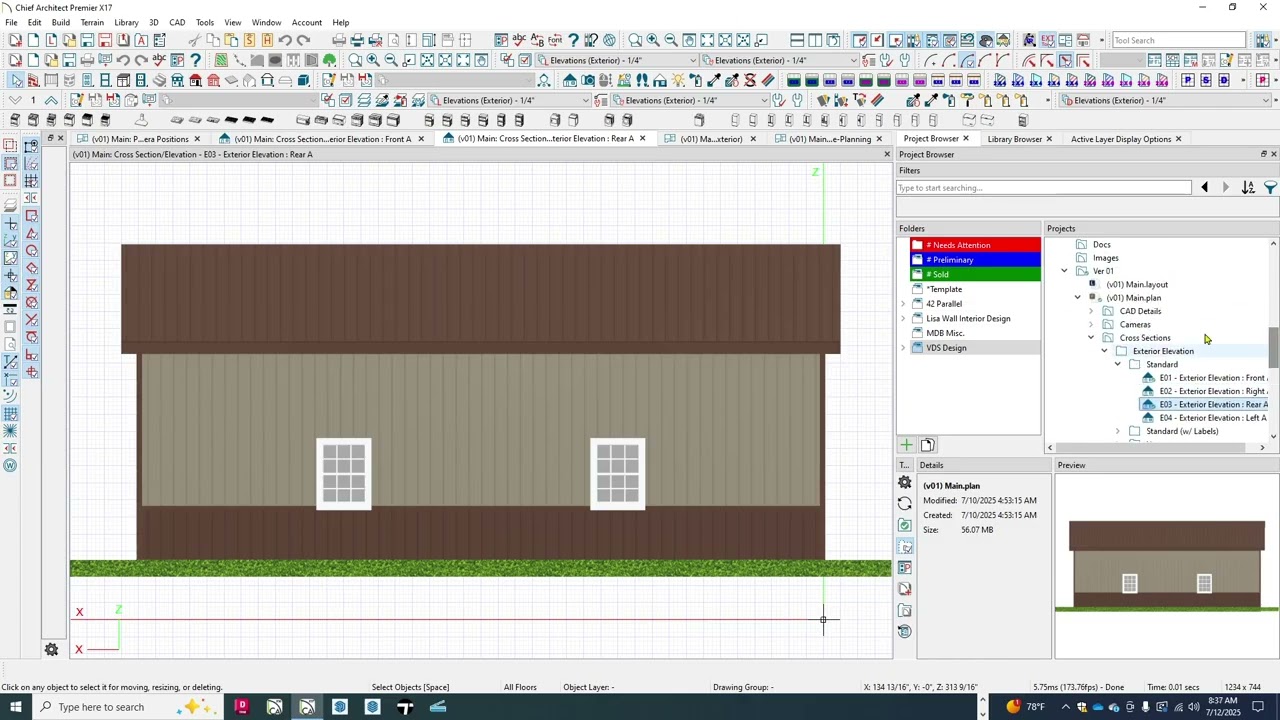1280x720 pixels.
Task: Select the (v01) Main.layout item
Action: coord(1136,285)
